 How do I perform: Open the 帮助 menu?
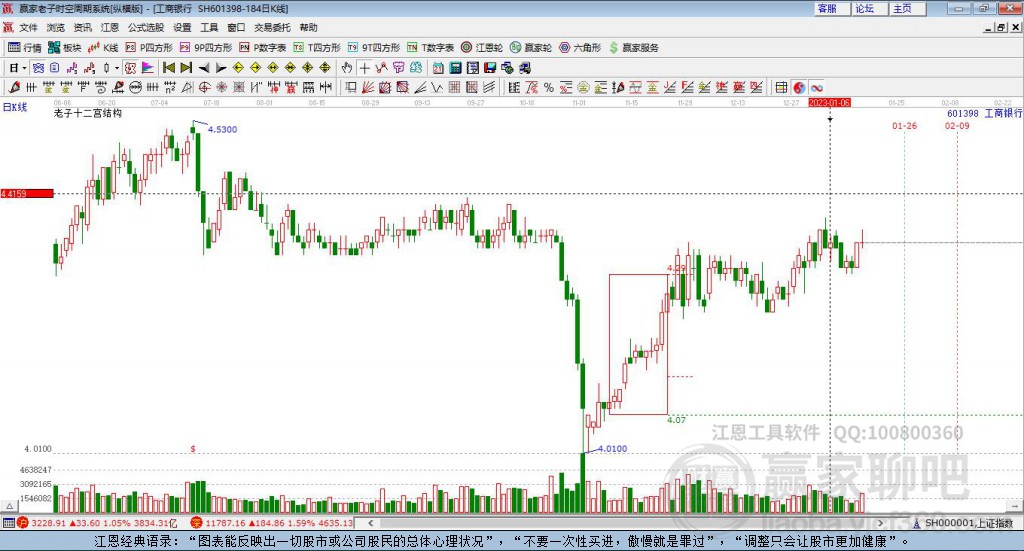coord(308,27)
